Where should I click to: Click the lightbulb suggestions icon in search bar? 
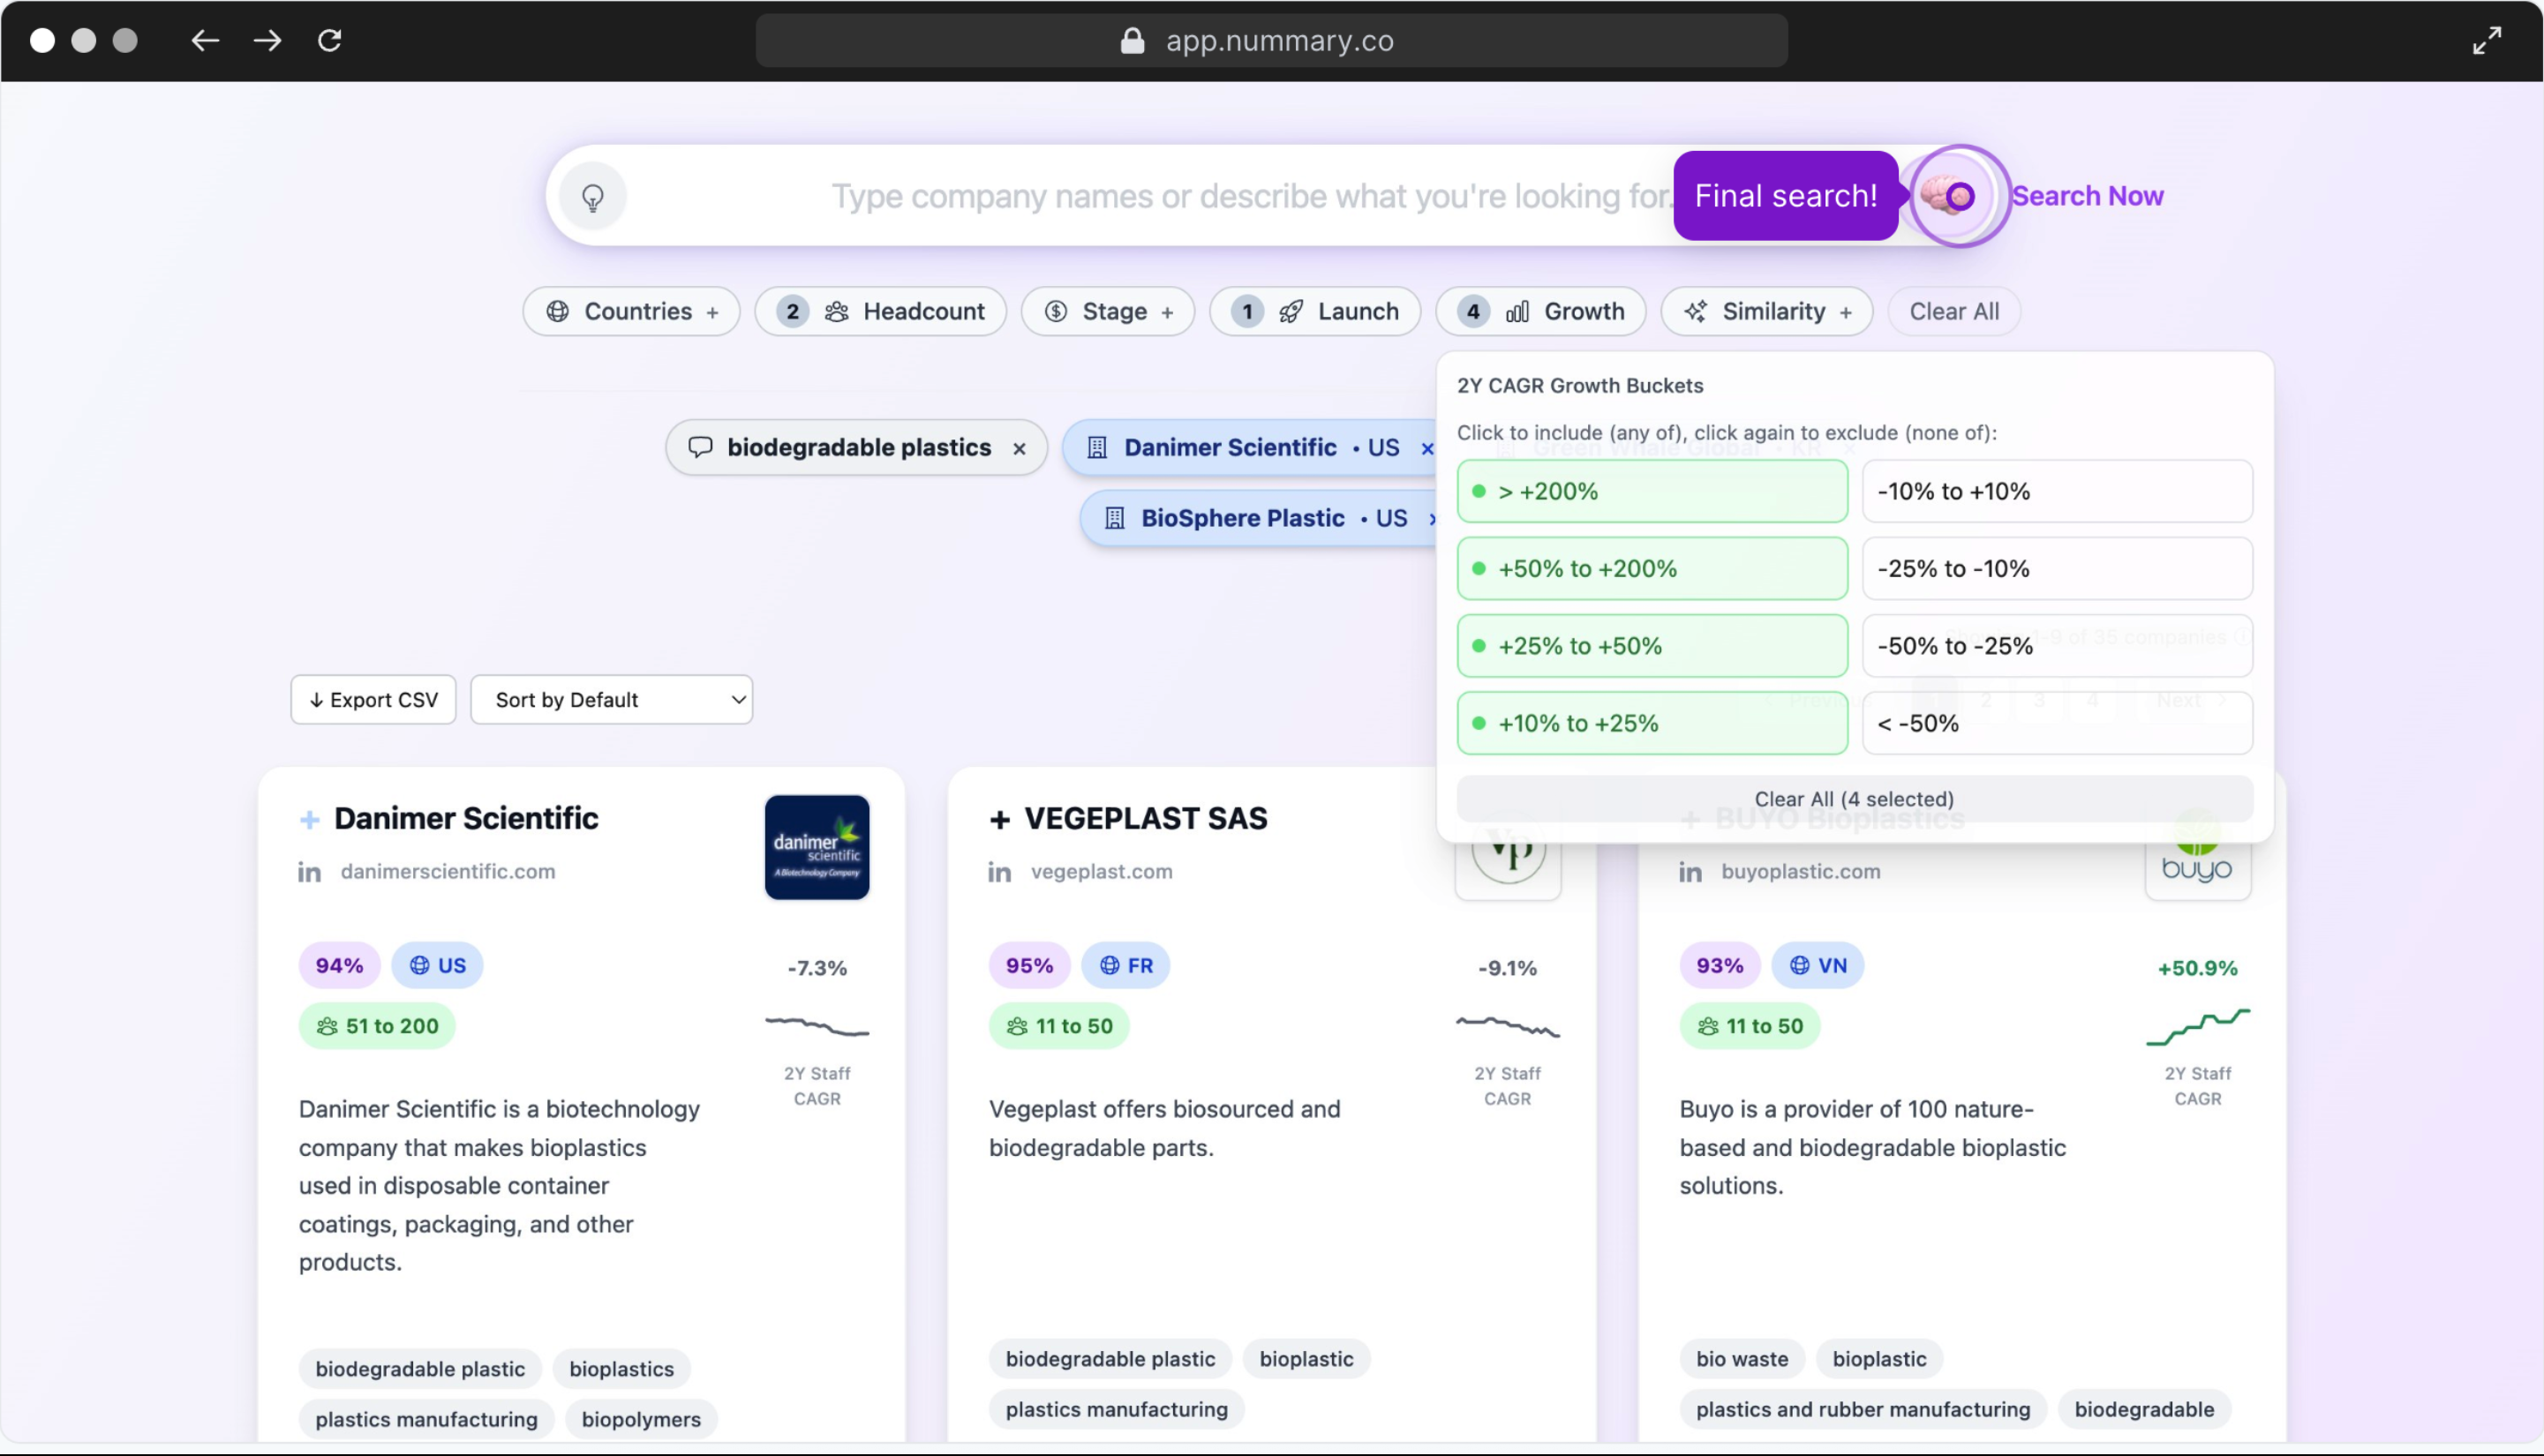pos(593,197)
